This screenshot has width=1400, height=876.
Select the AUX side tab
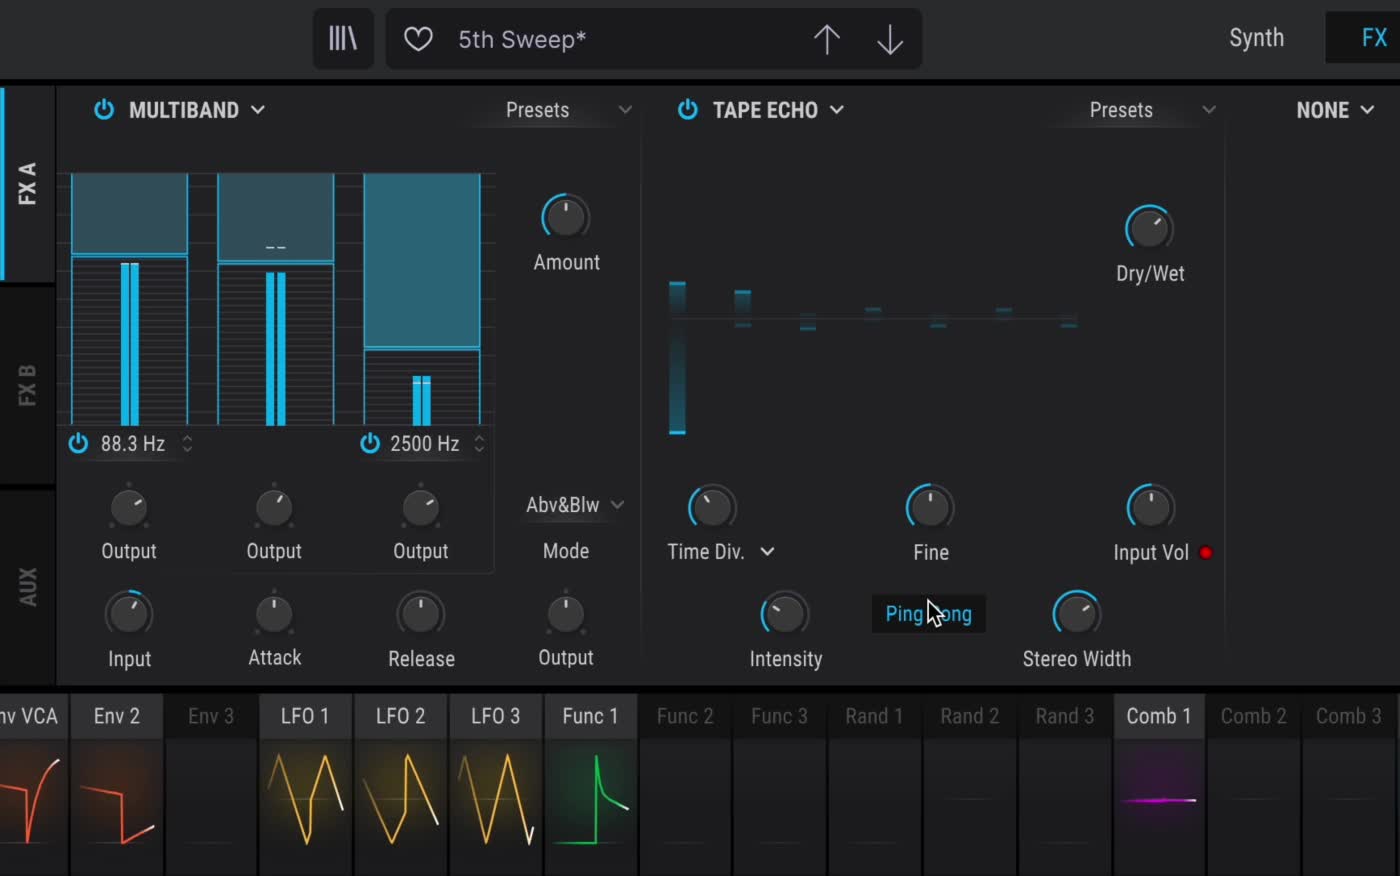(x=27, y=587)
